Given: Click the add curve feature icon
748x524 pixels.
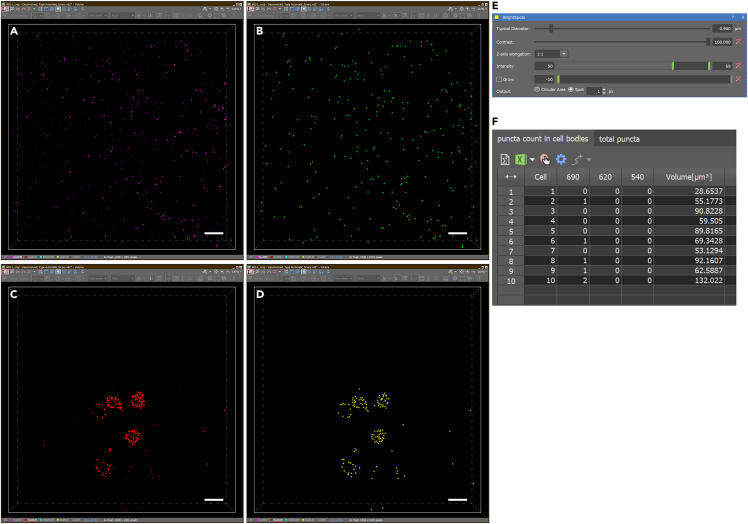Looking at the screenshot, I should point(578,159).
